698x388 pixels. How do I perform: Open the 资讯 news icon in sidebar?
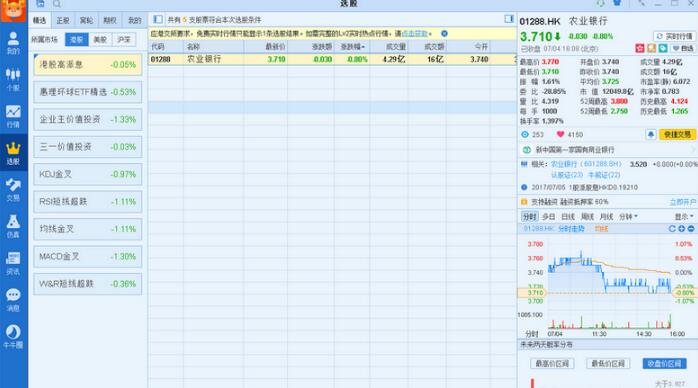tap(13, 263)
